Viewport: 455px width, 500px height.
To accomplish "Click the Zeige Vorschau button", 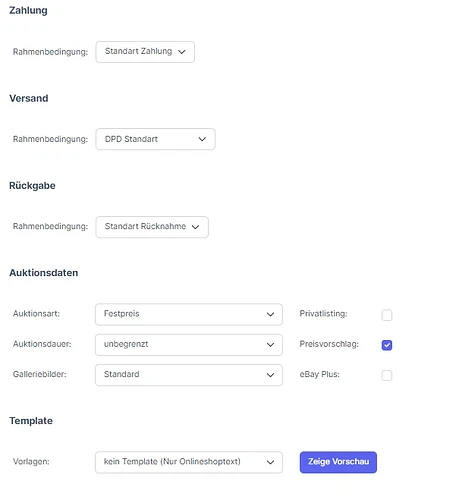I will [x=338, y=462].
